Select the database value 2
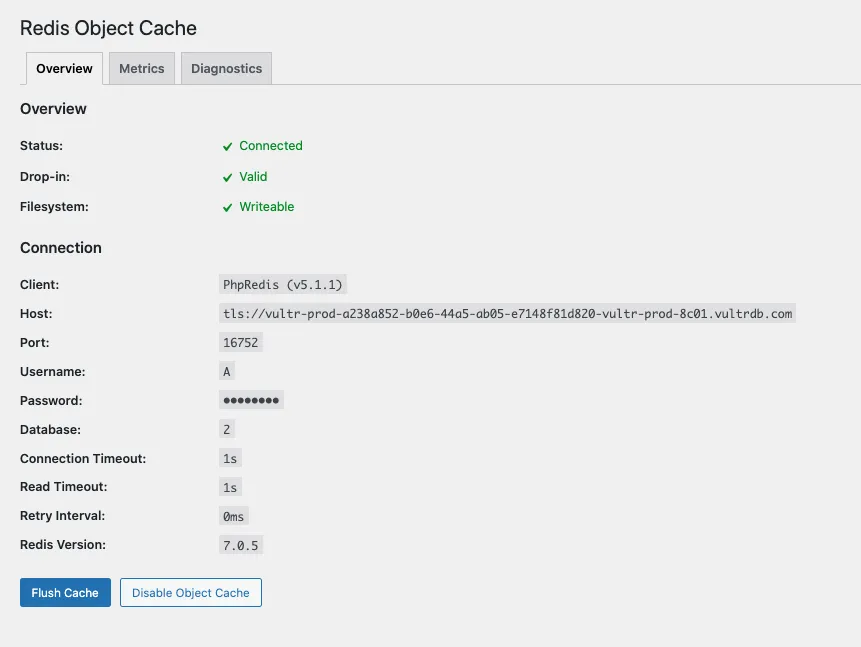The image size is (861, 647). 227,430
